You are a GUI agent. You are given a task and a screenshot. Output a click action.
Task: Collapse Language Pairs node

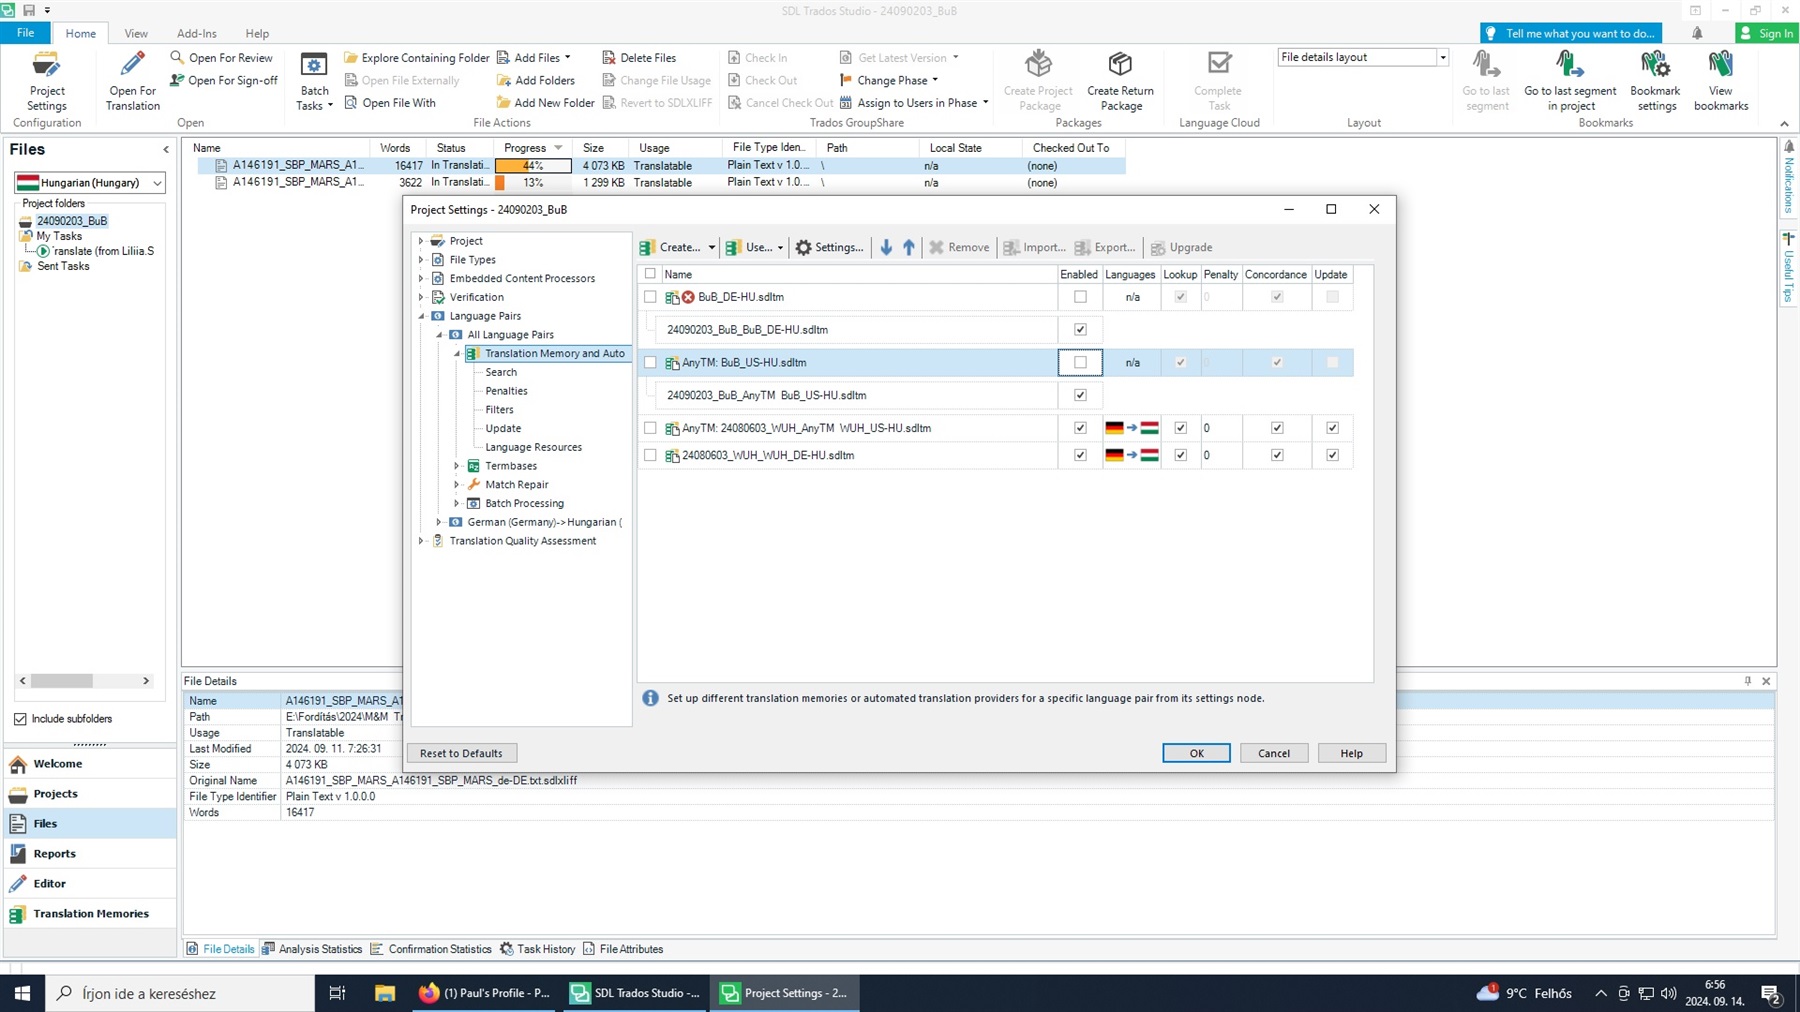421,316
